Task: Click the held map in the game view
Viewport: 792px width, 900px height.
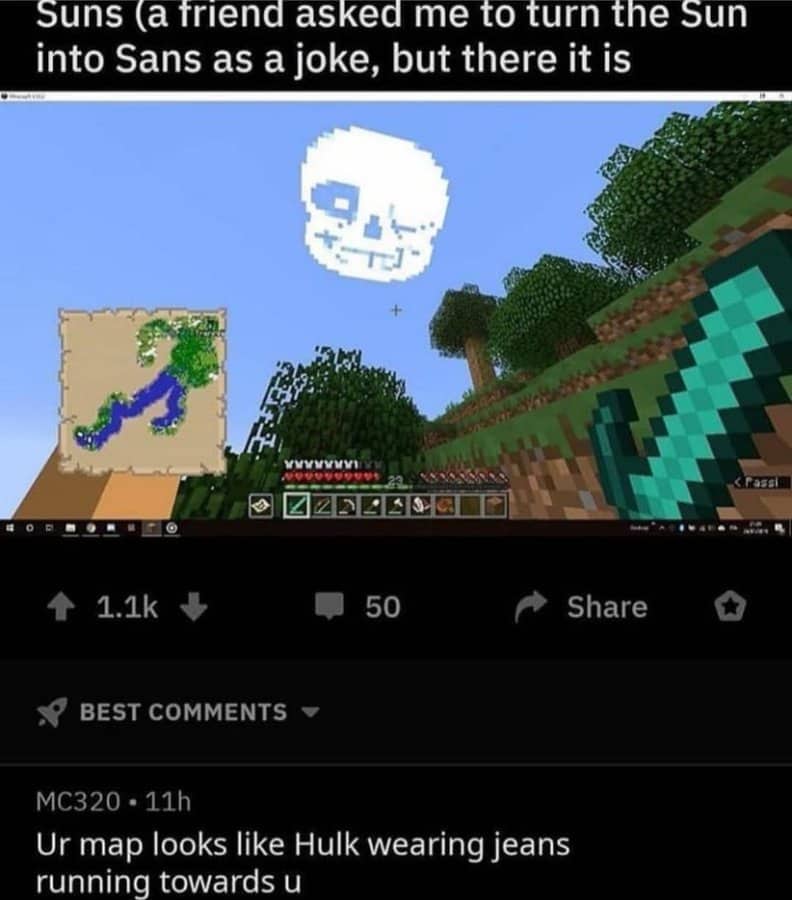Action: coord(143,391)
